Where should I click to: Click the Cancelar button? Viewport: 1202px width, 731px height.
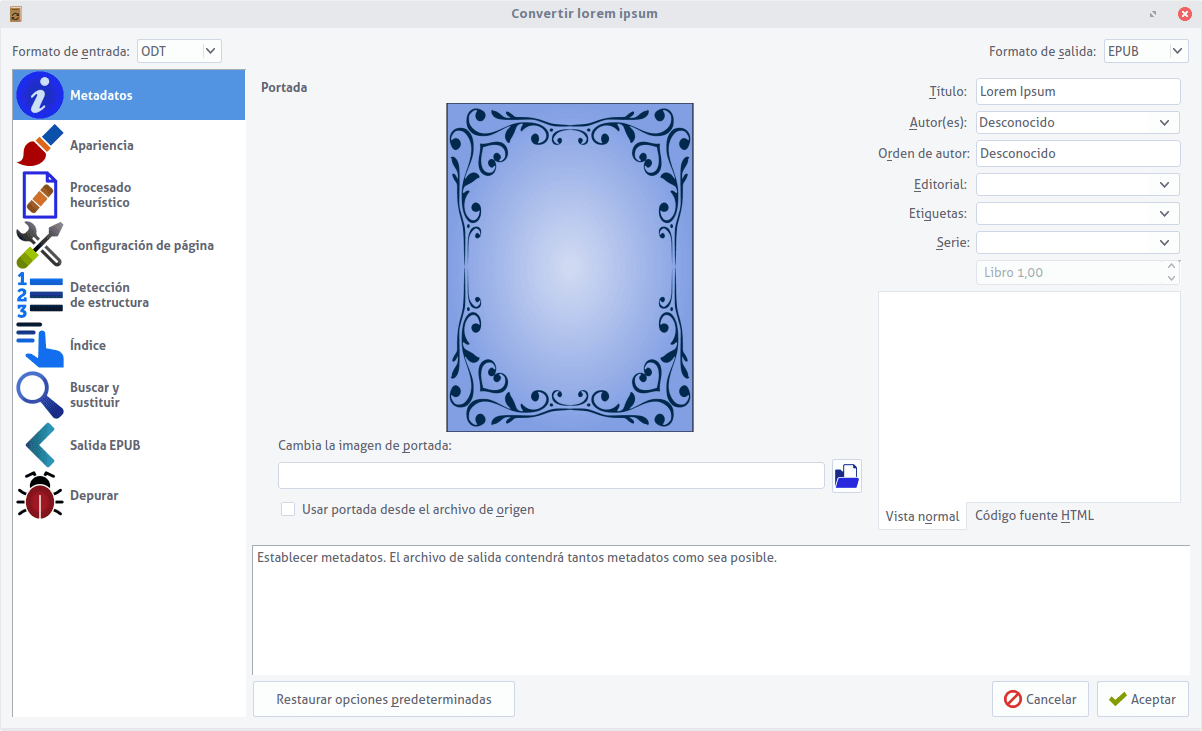pyautogui.click(x=1040, y=699)
